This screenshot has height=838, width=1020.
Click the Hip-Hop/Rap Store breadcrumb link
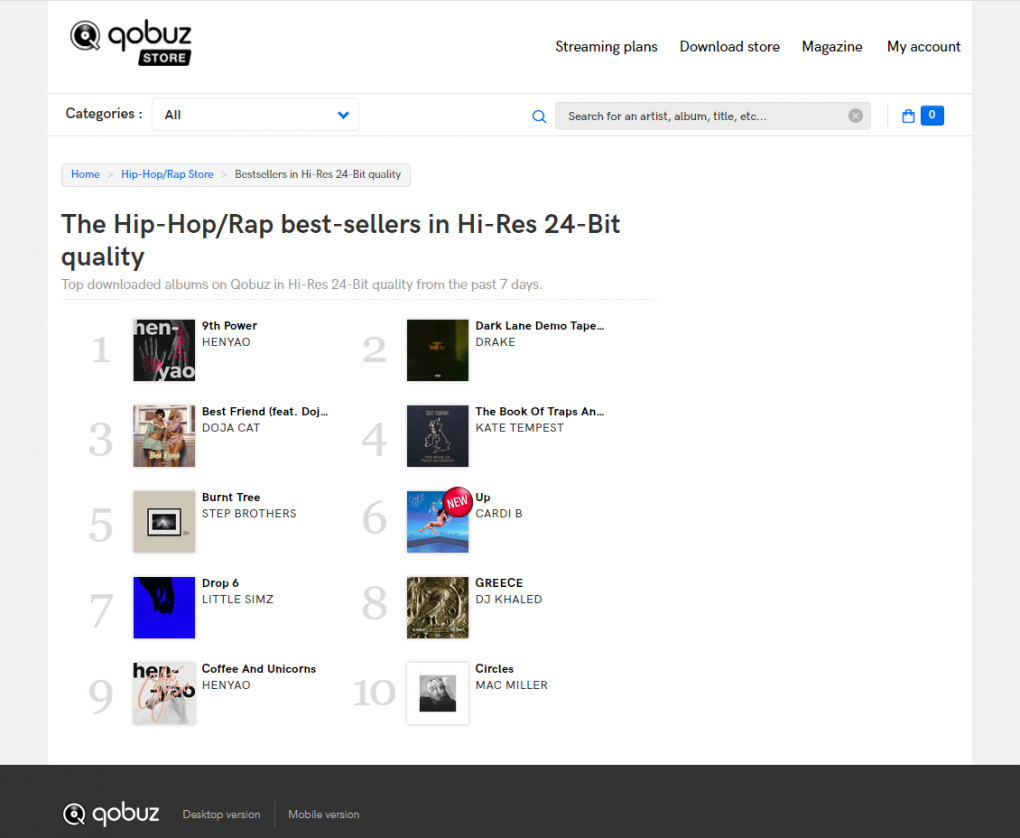(166, 174)
